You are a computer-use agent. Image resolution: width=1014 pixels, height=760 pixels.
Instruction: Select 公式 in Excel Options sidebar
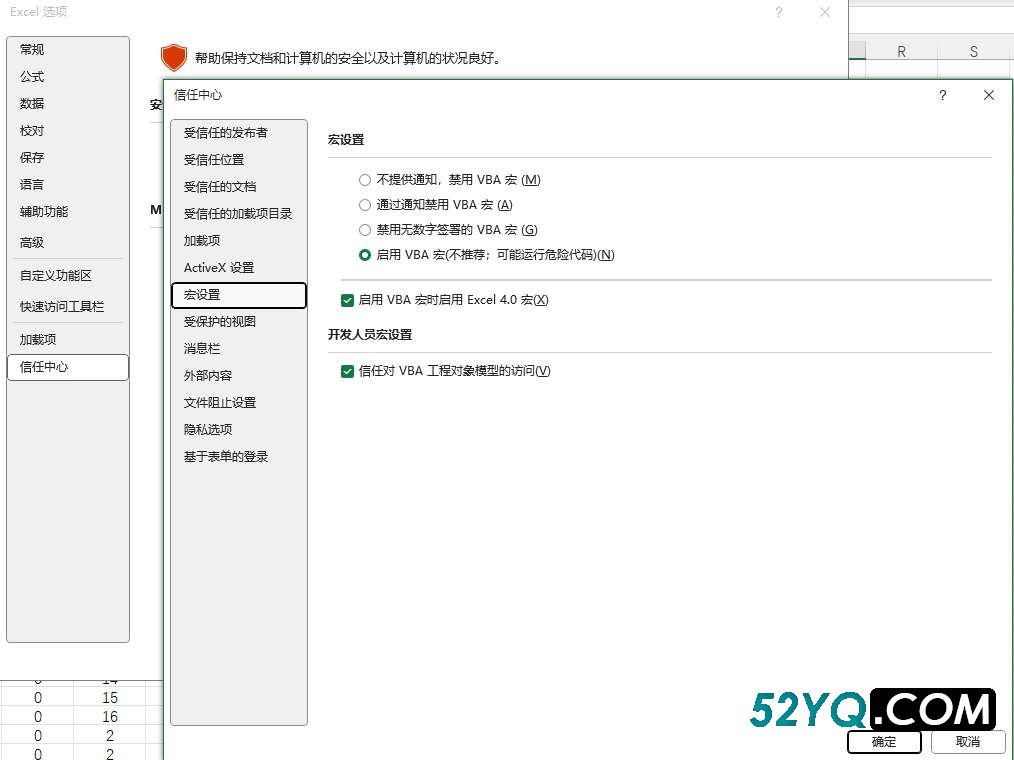point(68,77)
